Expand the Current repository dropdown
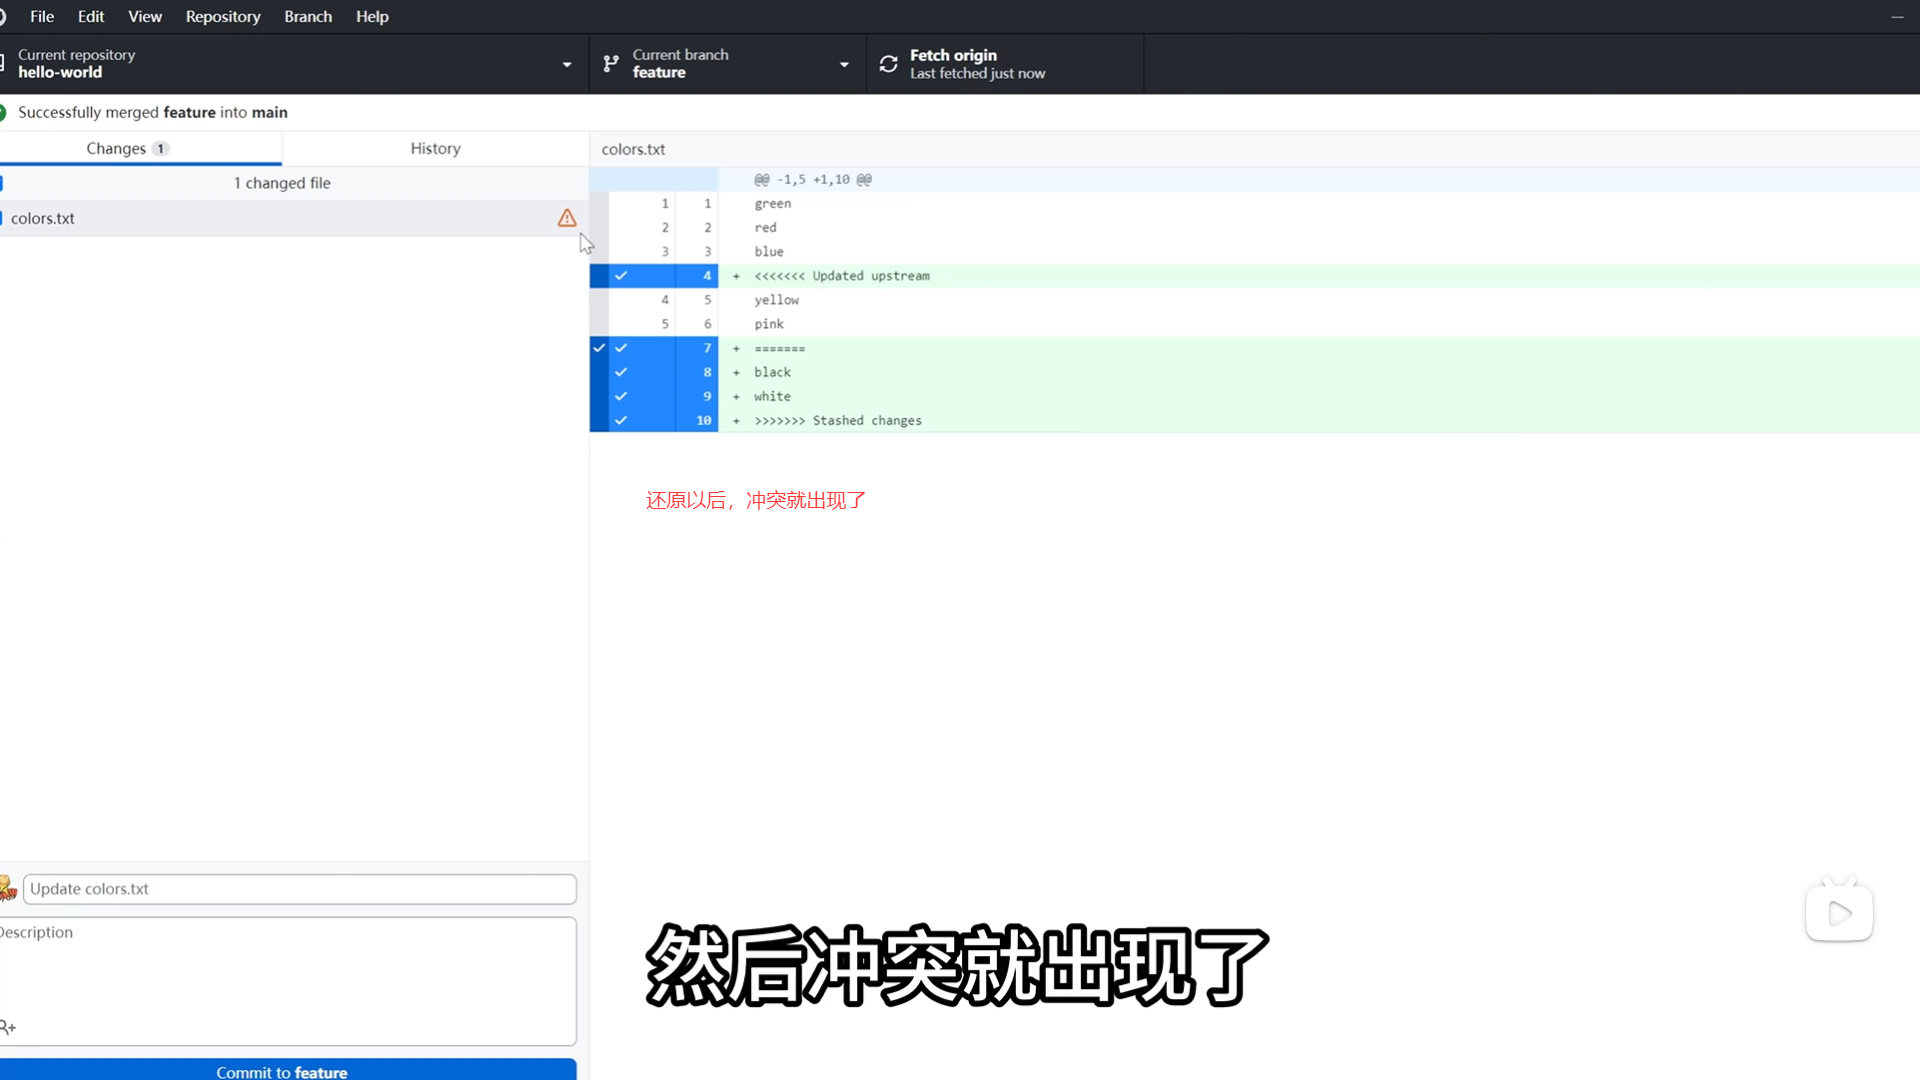Screen dimensions: 1920x1080 point(567,64)
